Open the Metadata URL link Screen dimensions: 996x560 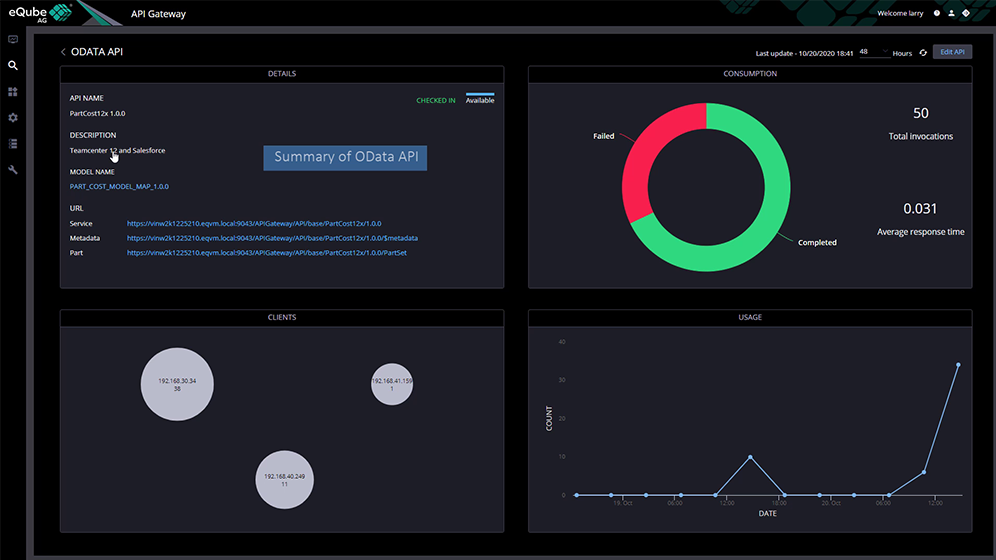coord(272,239)
